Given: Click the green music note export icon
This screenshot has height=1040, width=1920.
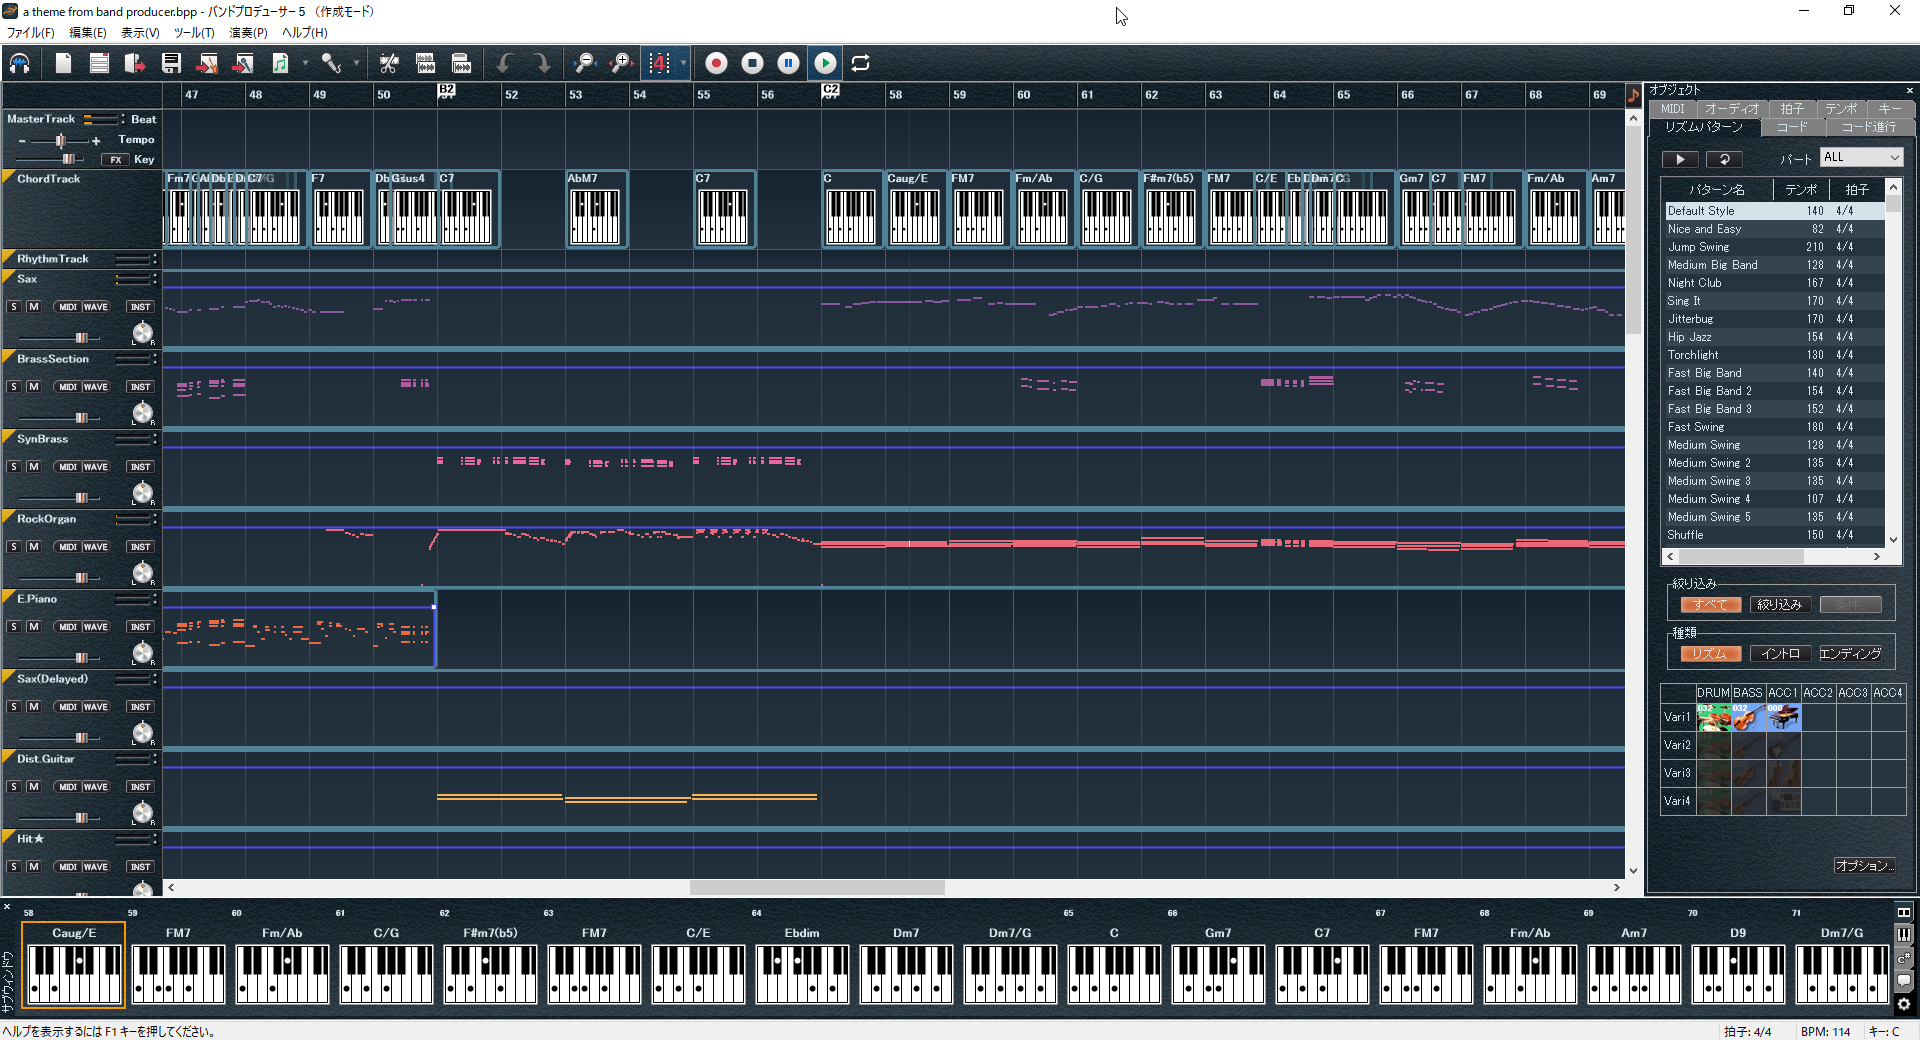Looking at the screenshot, I should [x=280, y=63].
